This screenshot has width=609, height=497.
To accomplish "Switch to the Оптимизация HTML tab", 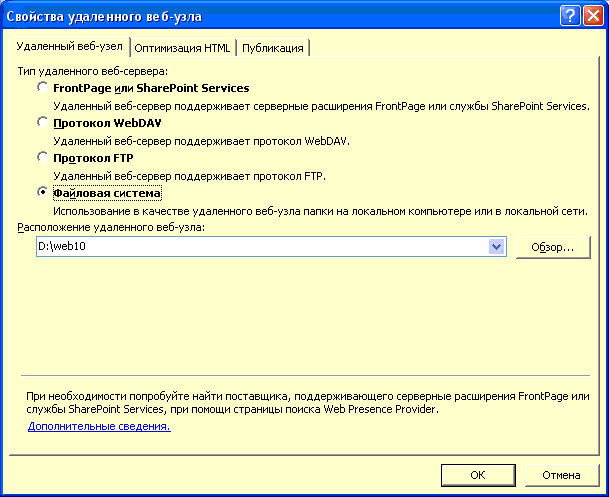I will click(183, 48).
